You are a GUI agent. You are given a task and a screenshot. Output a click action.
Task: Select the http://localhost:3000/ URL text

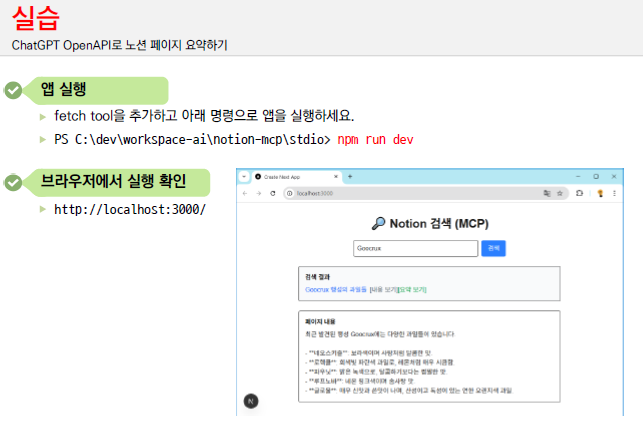click(130, 209)
